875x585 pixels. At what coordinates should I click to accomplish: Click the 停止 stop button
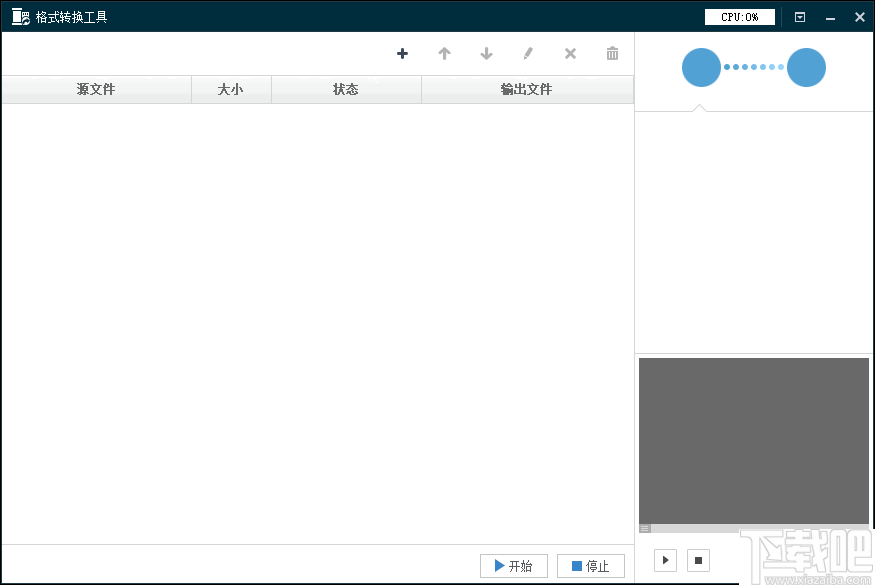pos(591,566)
